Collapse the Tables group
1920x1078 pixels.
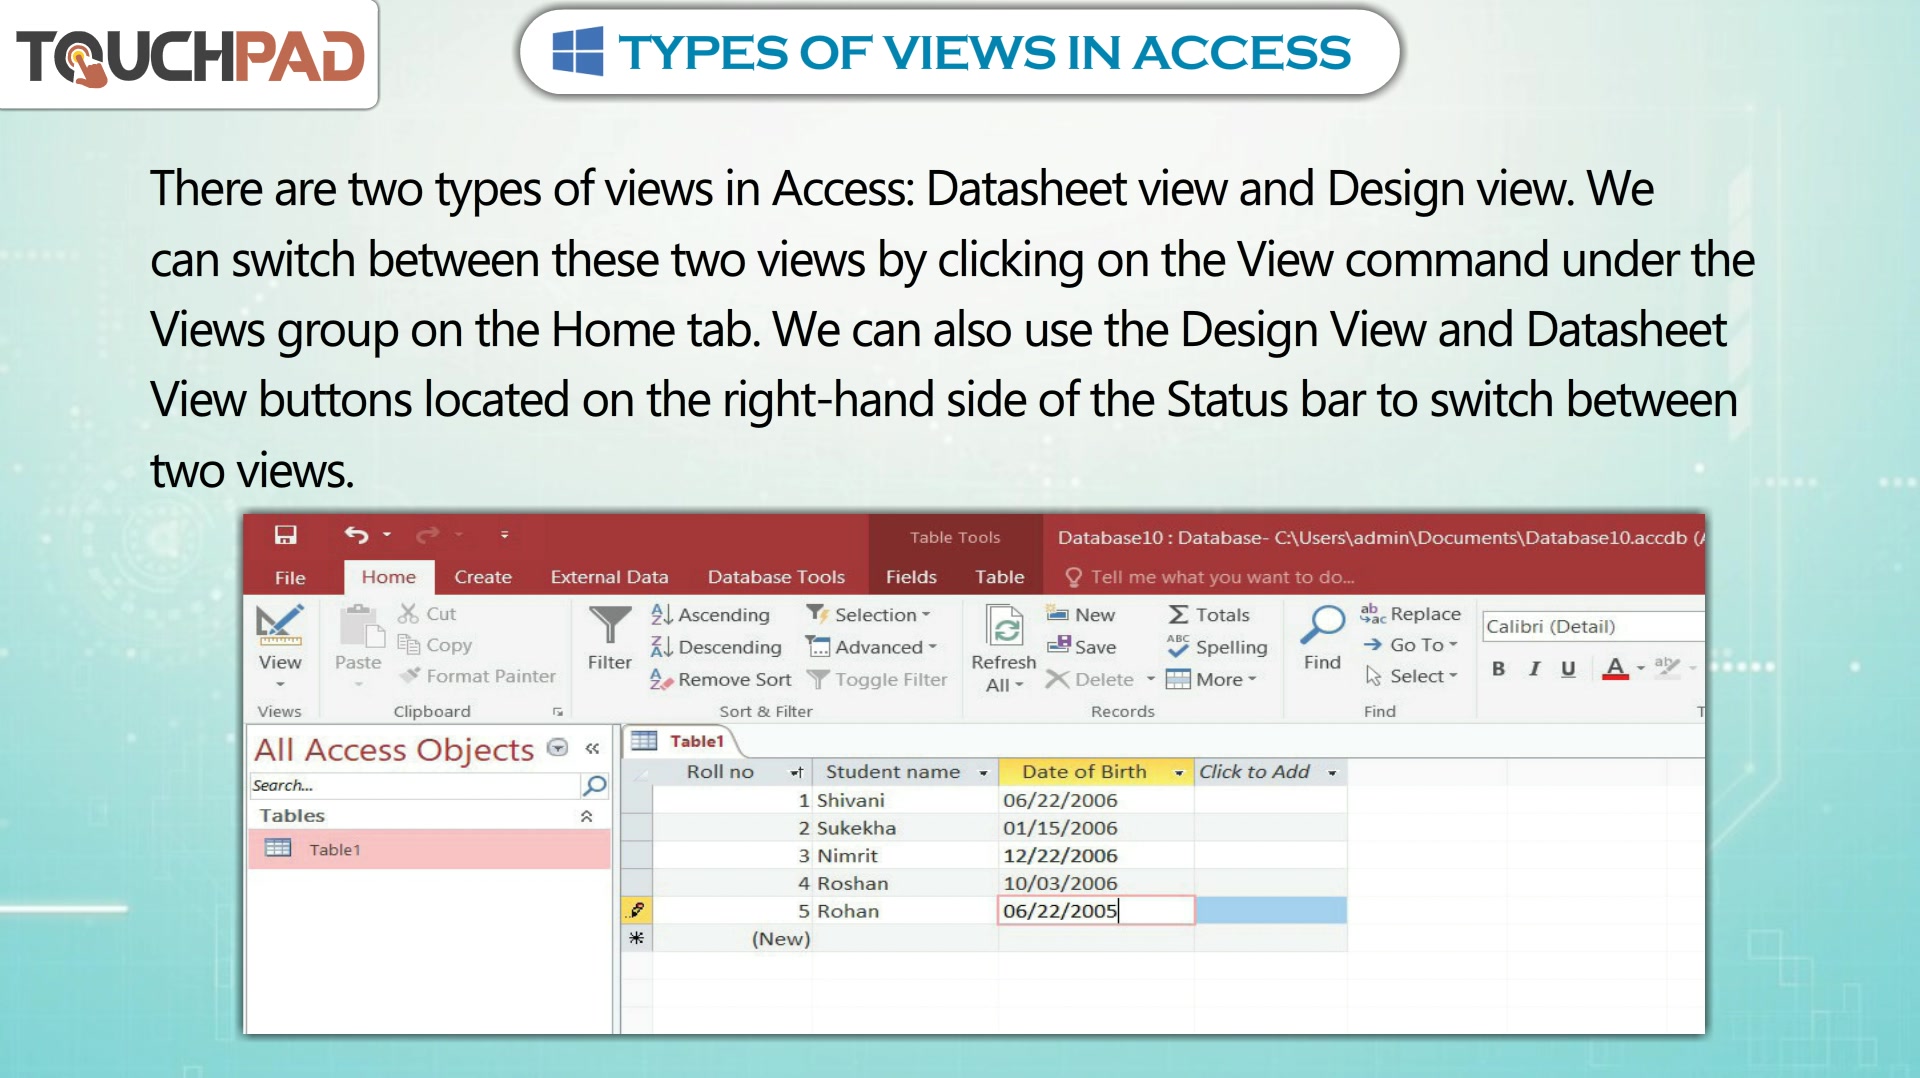(x=587, y=816)
